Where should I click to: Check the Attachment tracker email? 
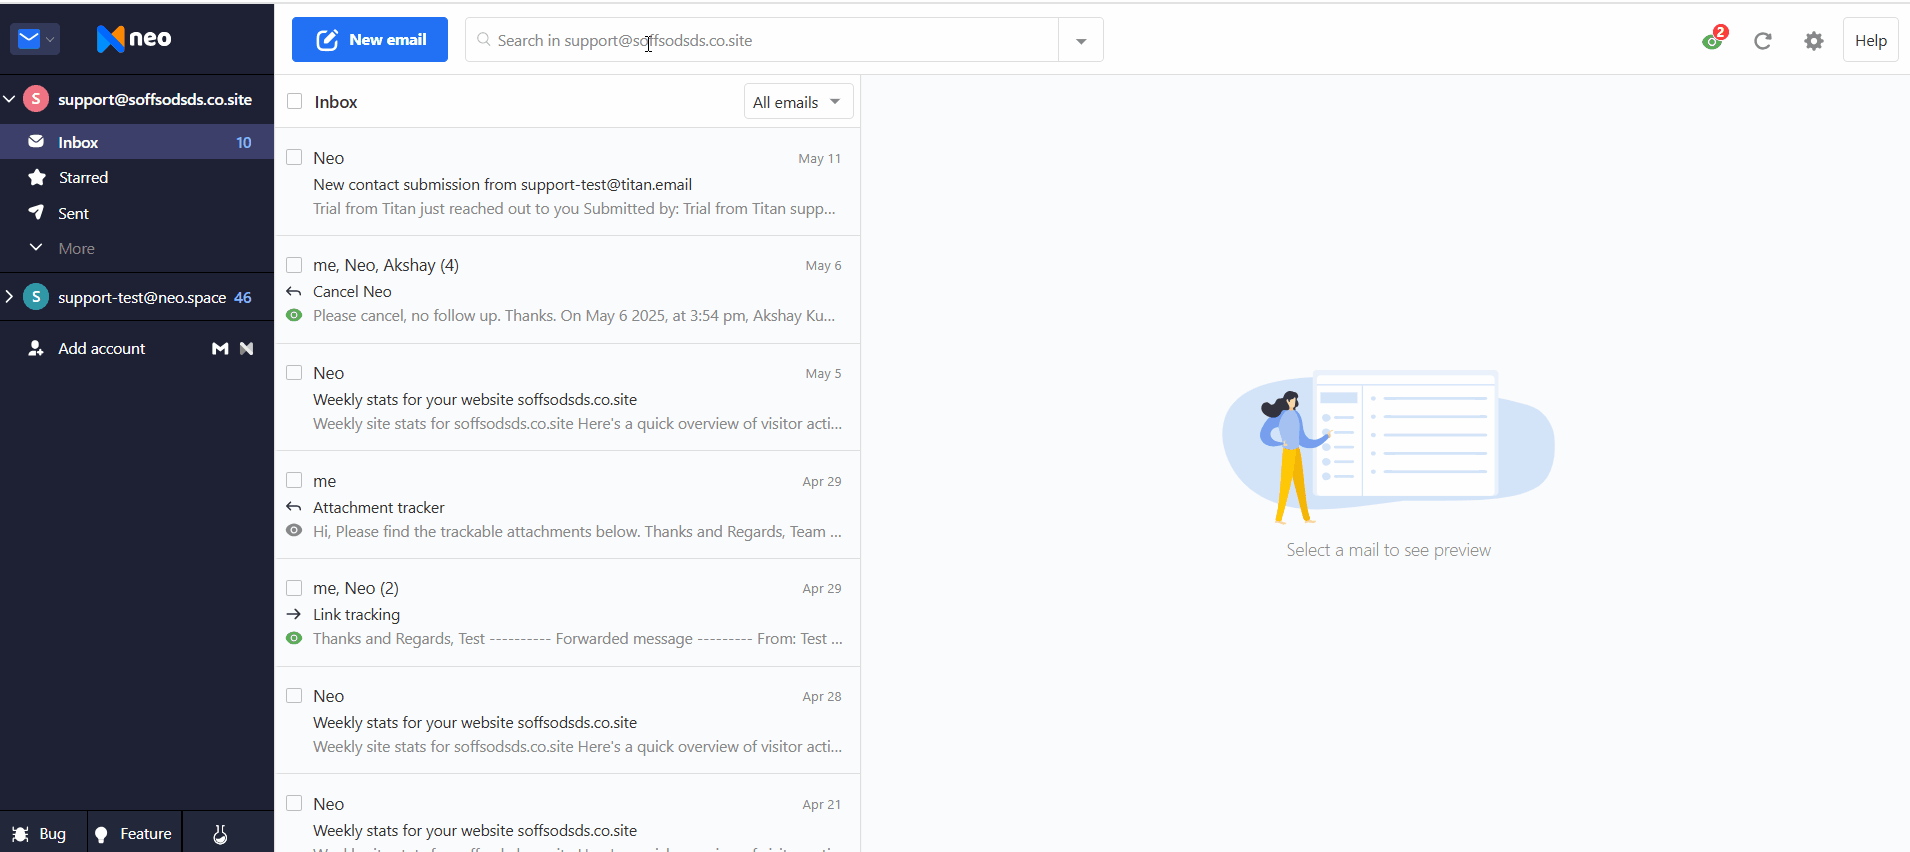coord(294,480)
